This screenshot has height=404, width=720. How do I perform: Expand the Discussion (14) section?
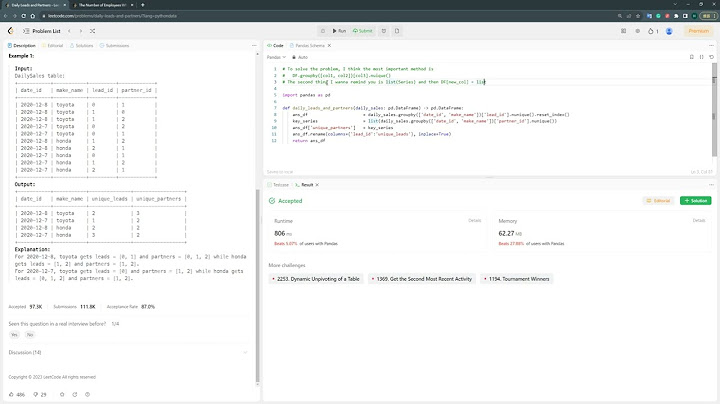point(129,353)
